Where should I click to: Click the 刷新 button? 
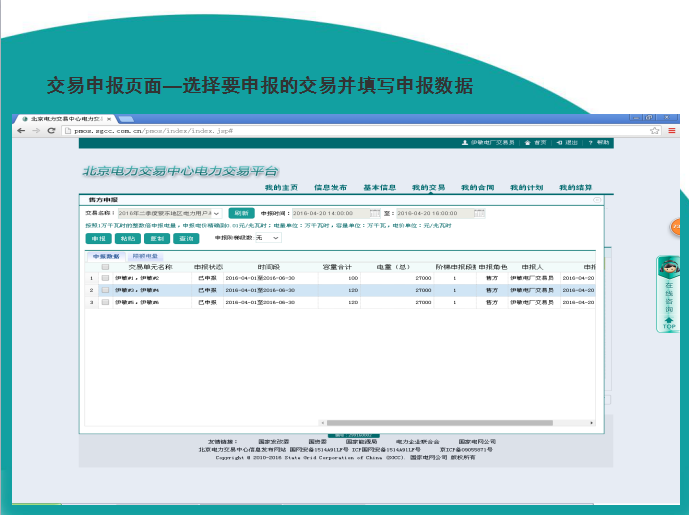(241, 213)
